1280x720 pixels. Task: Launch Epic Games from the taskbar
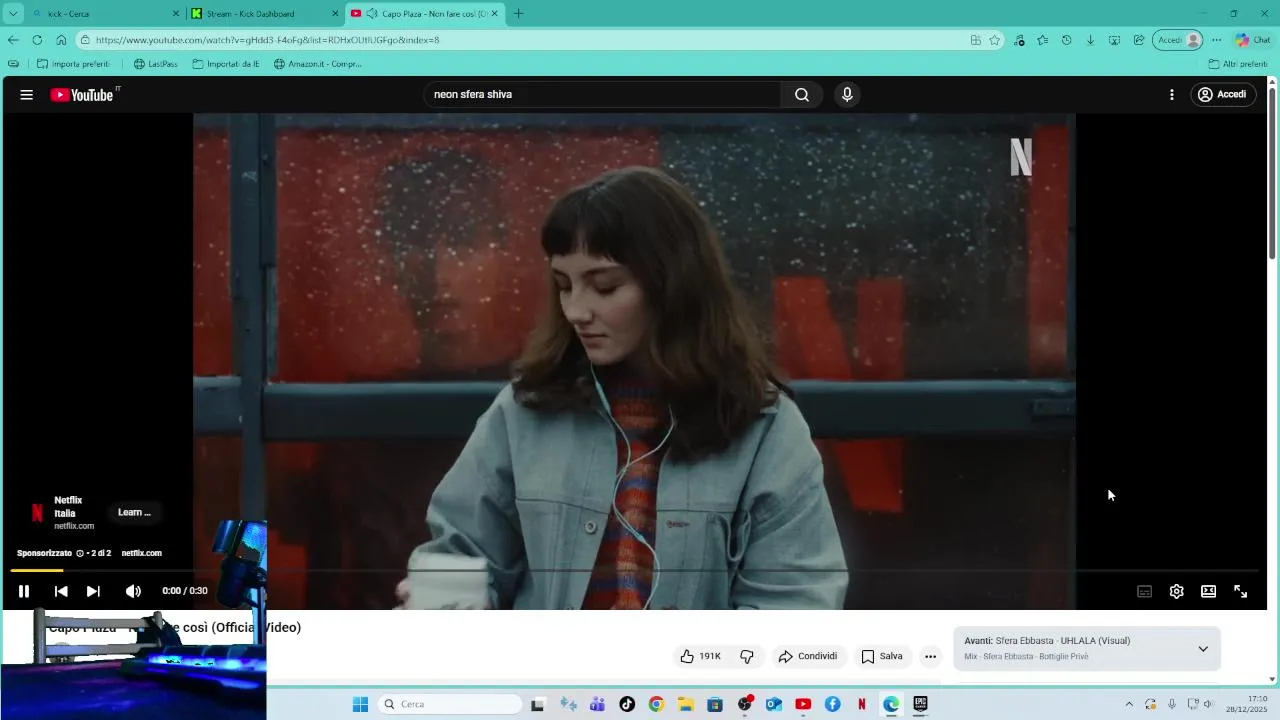coord(920,704)
